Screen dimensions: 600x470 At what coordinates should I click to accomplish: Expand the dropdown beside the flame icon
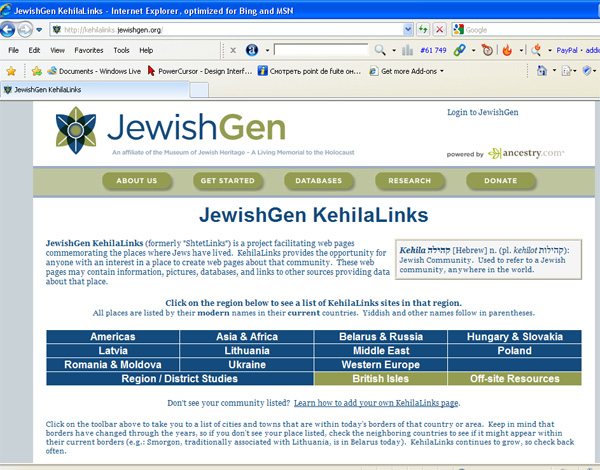[x=521, y=51]
